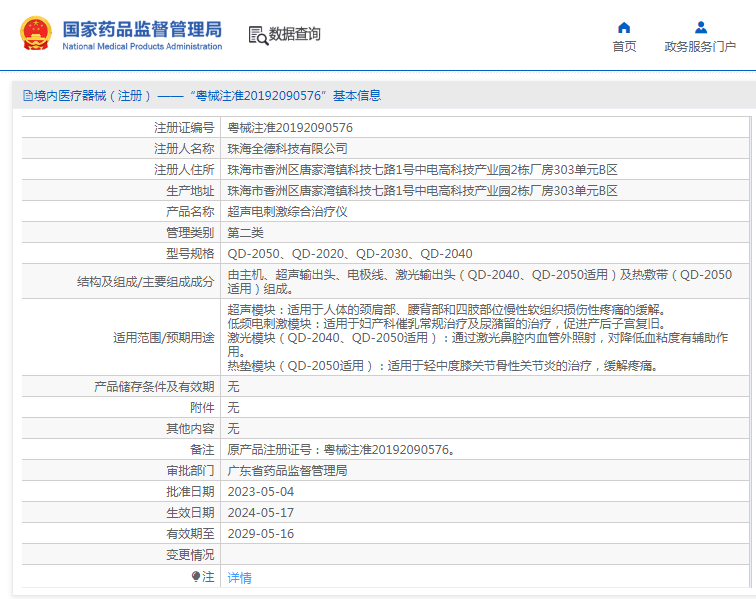Click the data query magnifier icon
This screenshot has width=756, height=599.
(x=258, y=35)
